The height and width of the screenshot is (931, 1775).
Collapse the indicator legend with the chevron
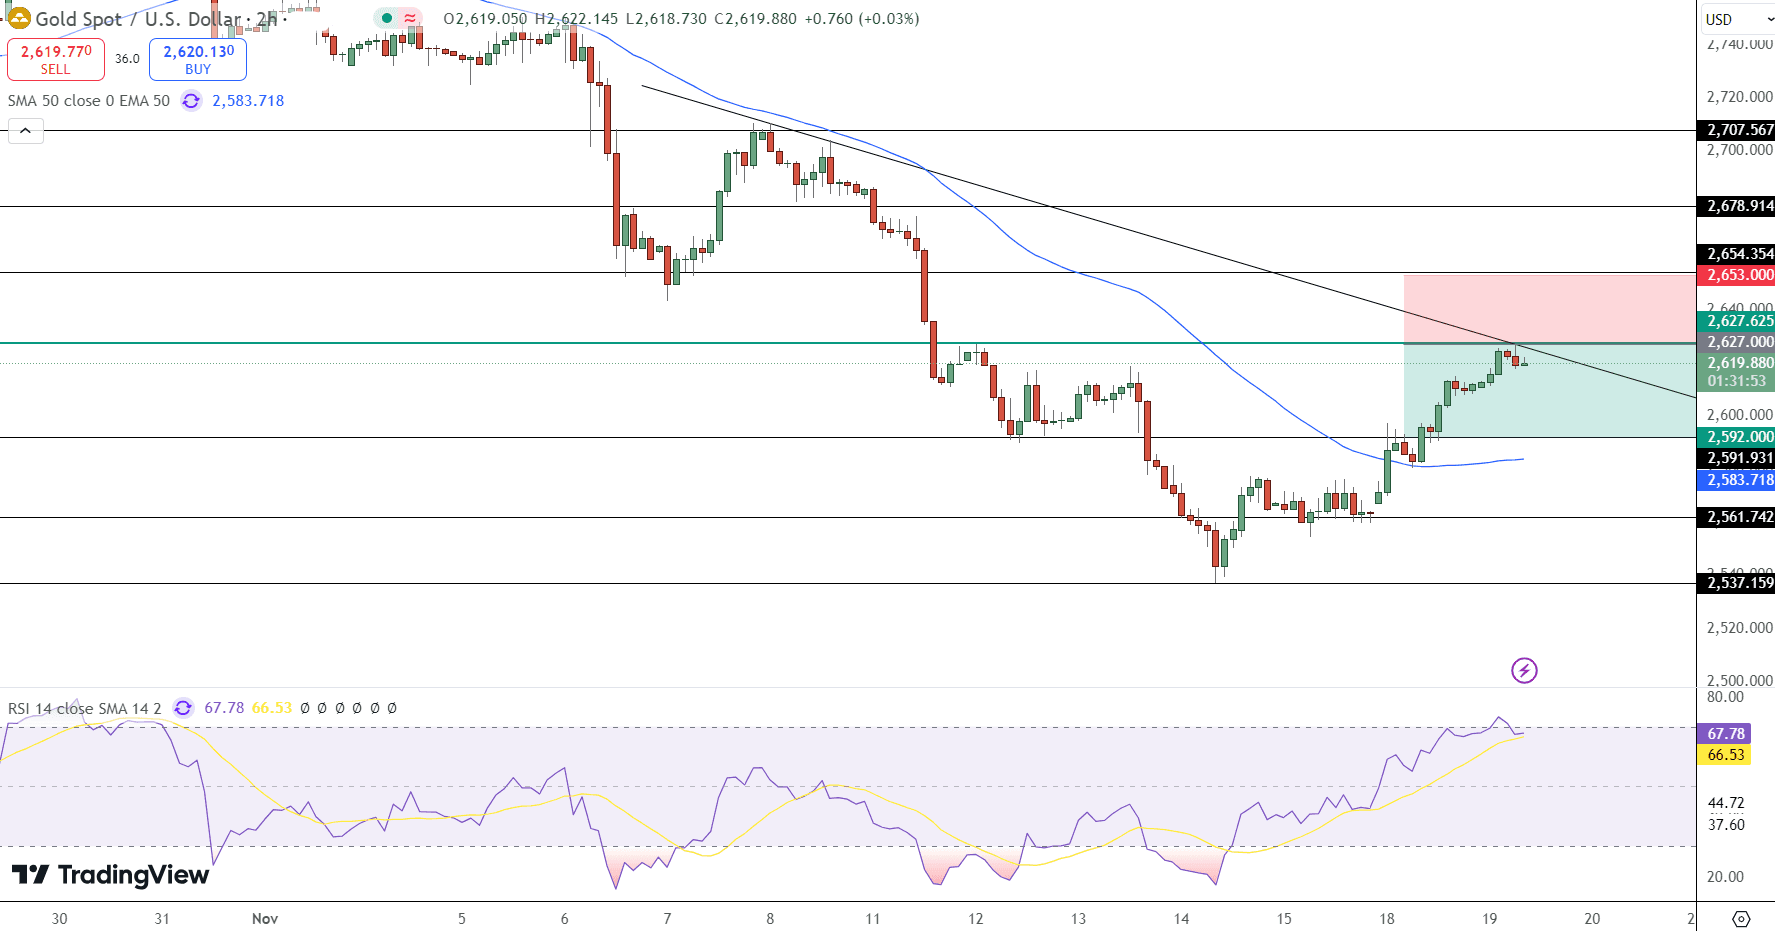coord(26,131)
